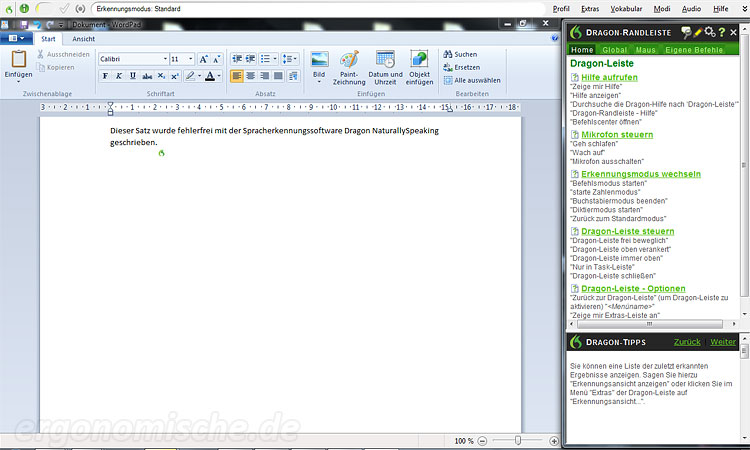Toggle italic formatting (K button)

point(119,76)
